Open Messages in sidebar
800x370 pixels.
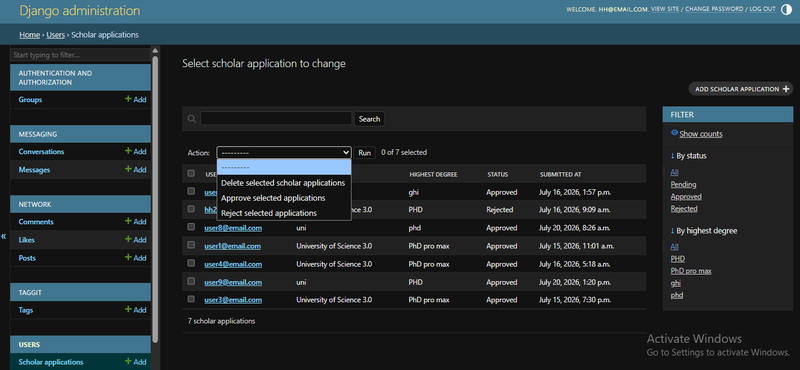tap(34, 169)
